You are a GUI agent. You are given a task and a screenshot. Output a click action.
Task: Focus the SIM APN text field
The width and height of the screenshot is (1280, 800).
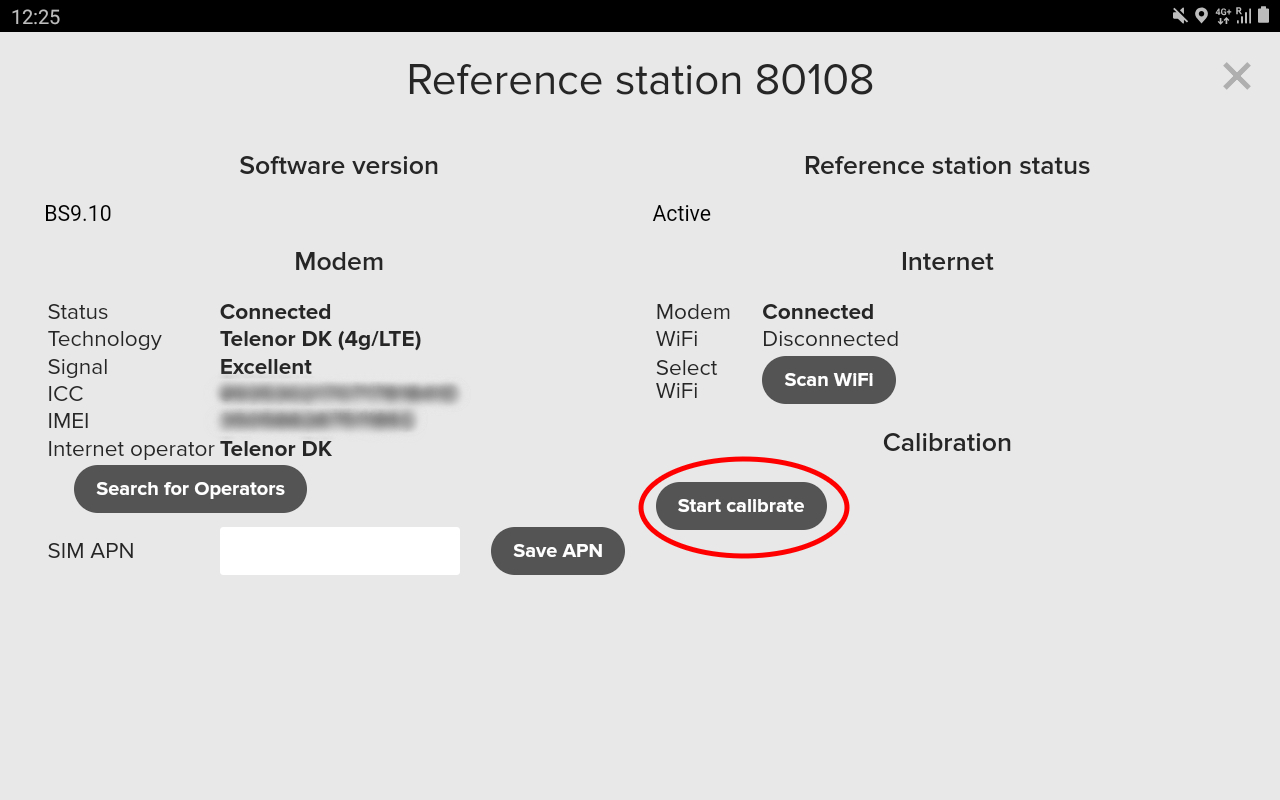pyautogui.click(x=340, y=551)
